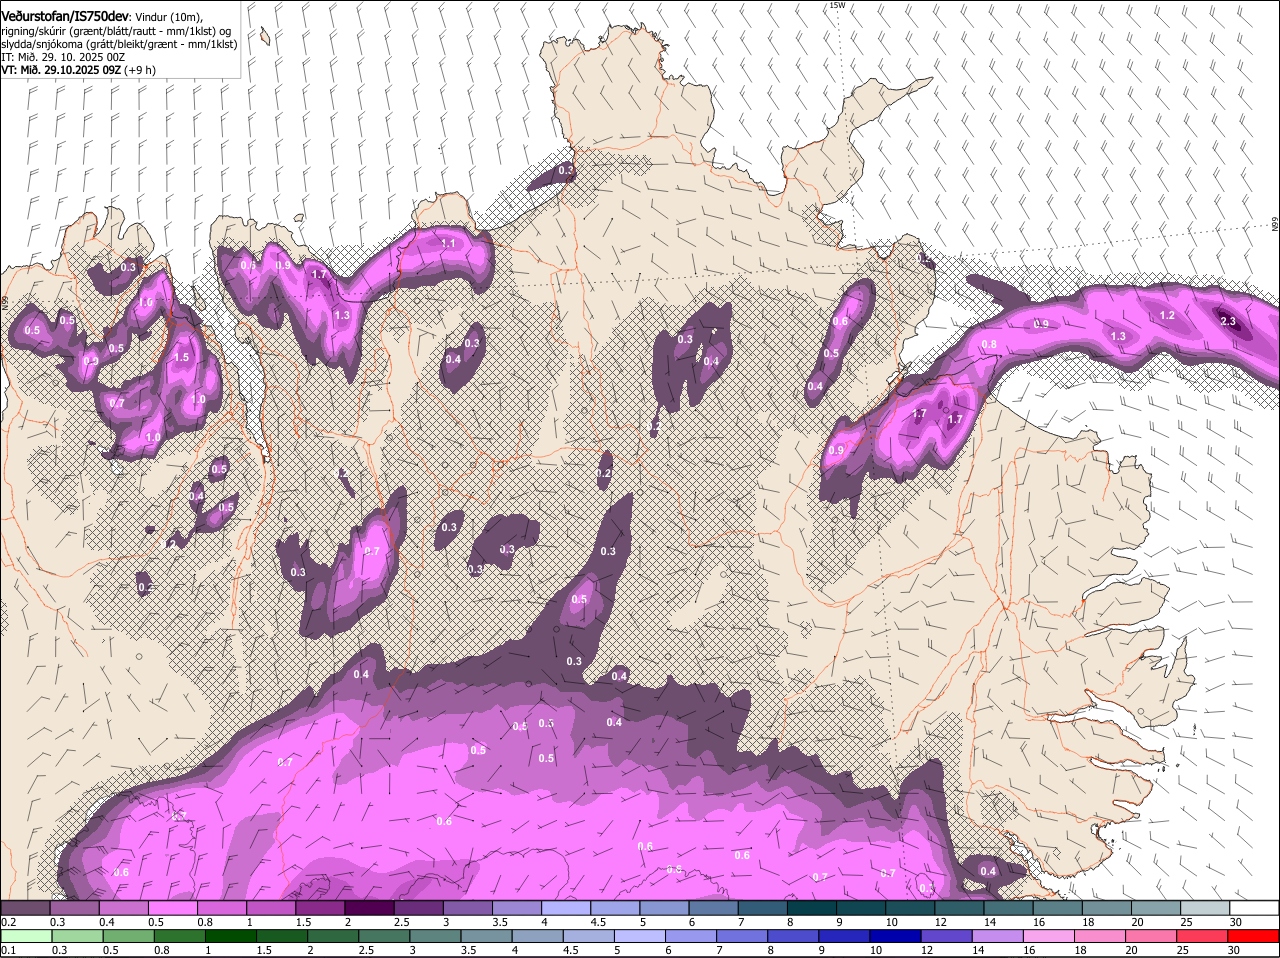Screen dimensions: 1280x958
Task: Pick the upper legend swatch labeled 6
Action: tap(713, 907)
